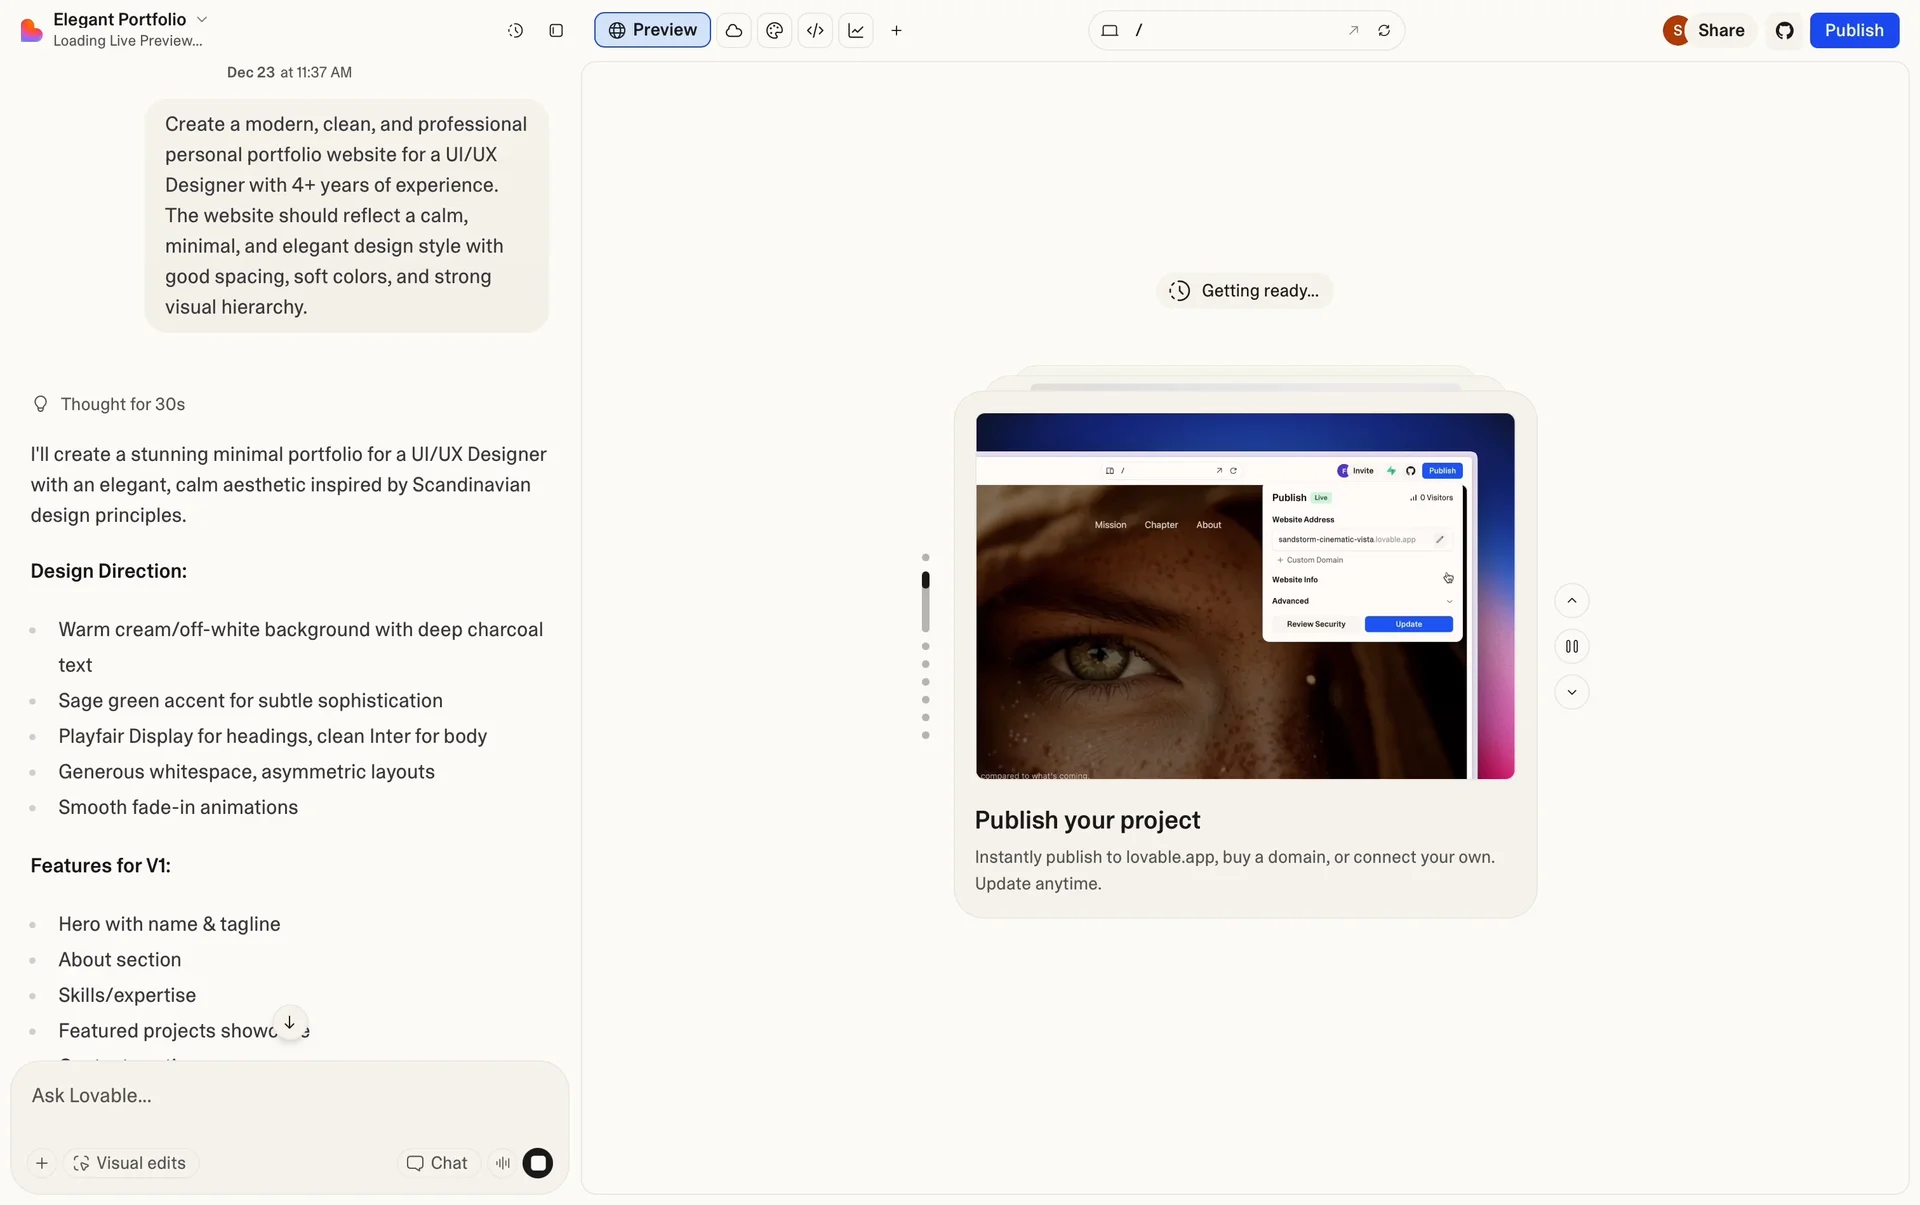Switch to the Code view icon

pyautogui.click(x=815, y=31)
